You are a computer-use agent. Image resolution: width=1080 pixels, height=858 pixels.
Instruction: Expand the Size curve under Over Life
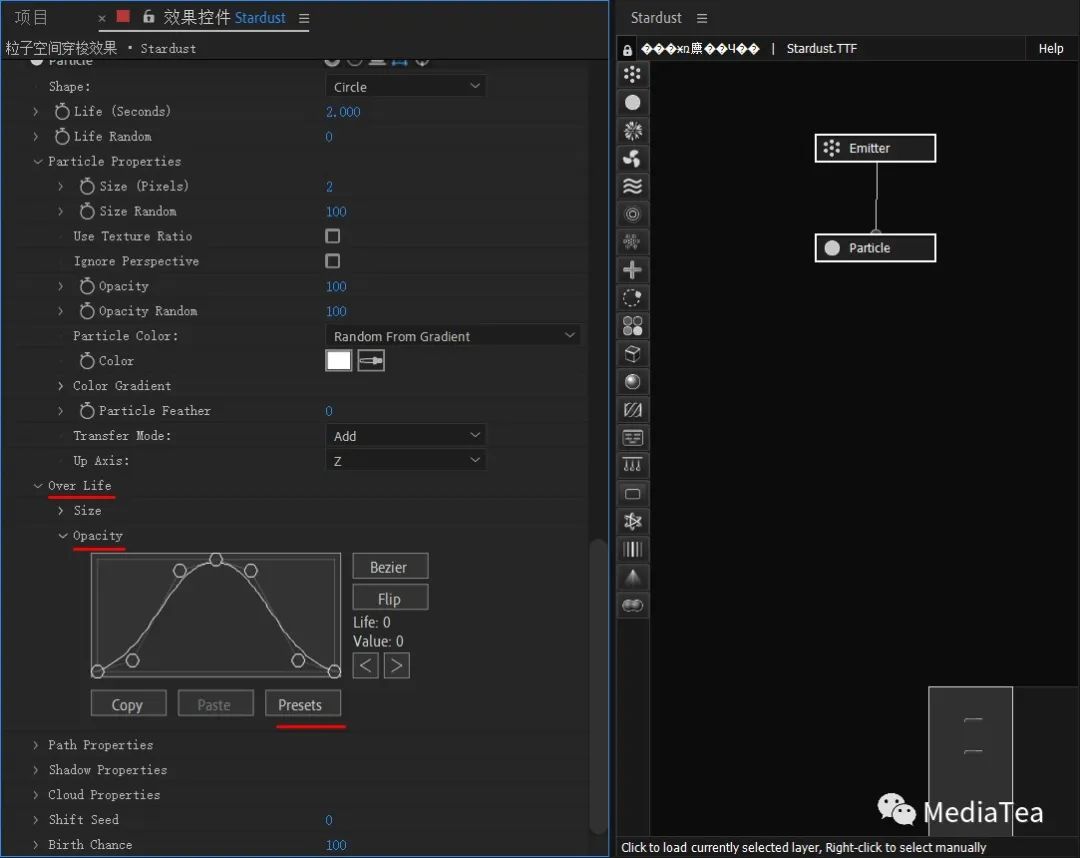click(x=61, y=510)
